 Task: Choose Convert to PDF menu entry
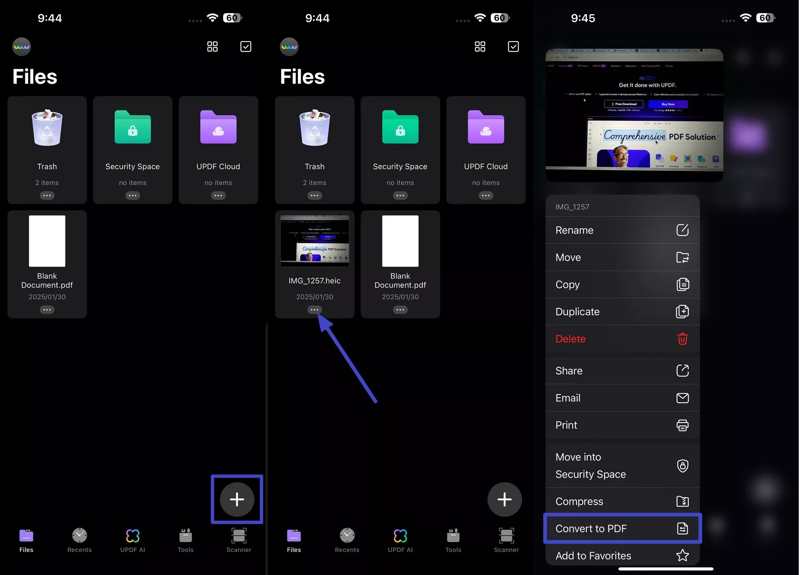point(622,528)
